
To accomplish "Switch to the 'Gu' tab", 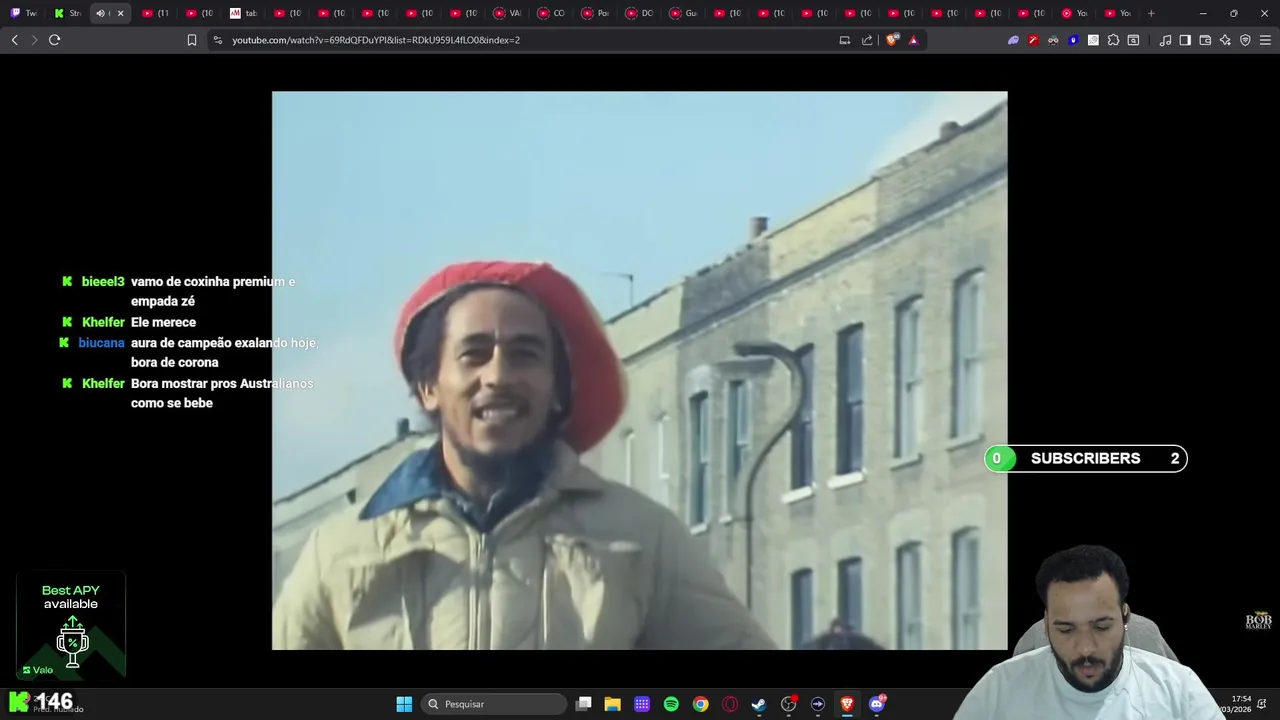I will click(684, 13).
